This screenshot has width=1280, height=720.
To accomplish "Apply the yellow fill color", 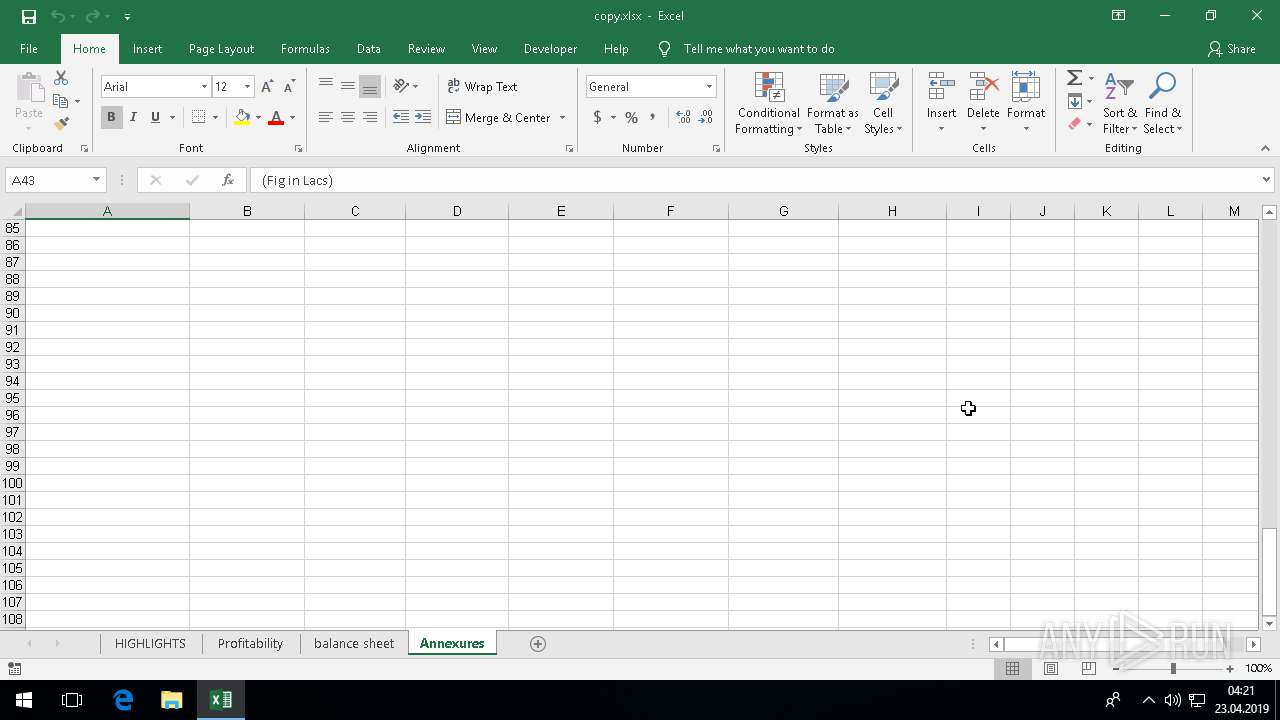I will coord(242,117).
